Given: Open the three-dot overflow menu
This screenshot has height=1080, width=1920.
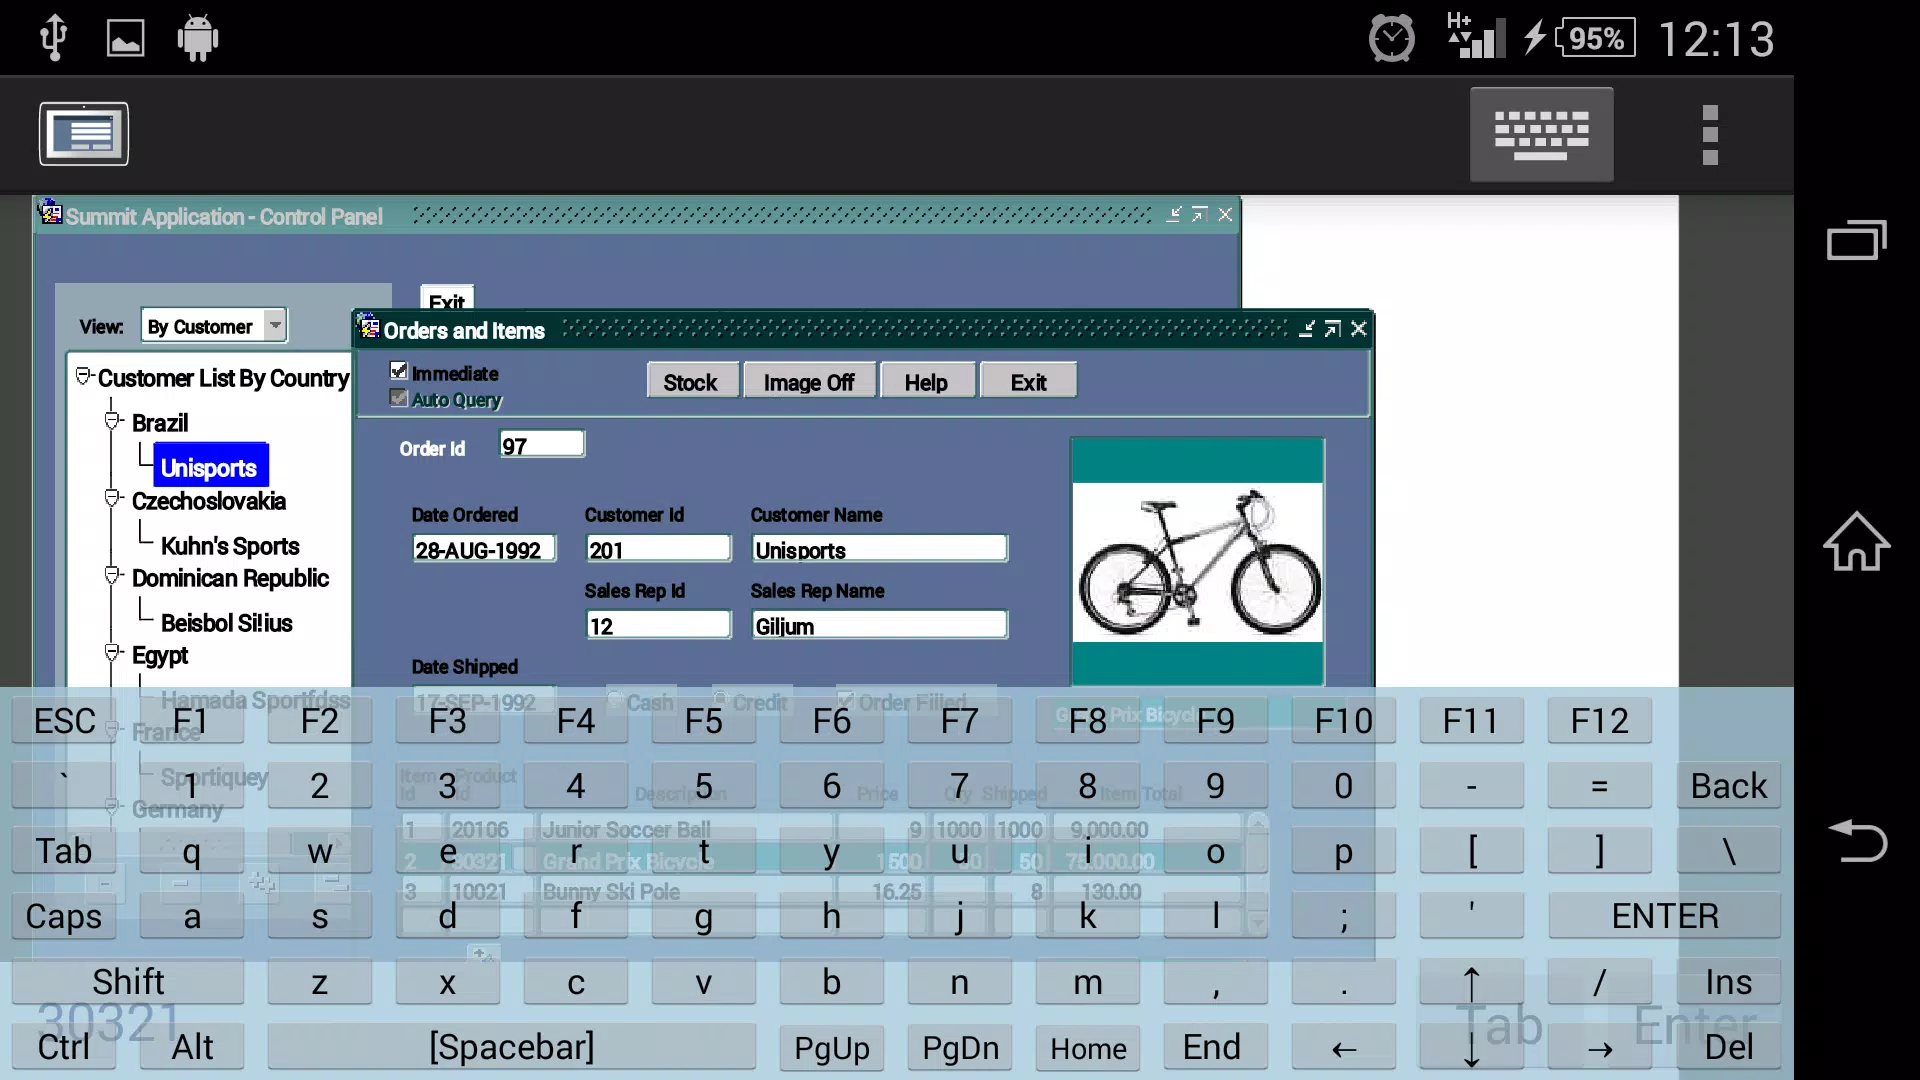Looking at the screenshot, I should [1710, 135].
